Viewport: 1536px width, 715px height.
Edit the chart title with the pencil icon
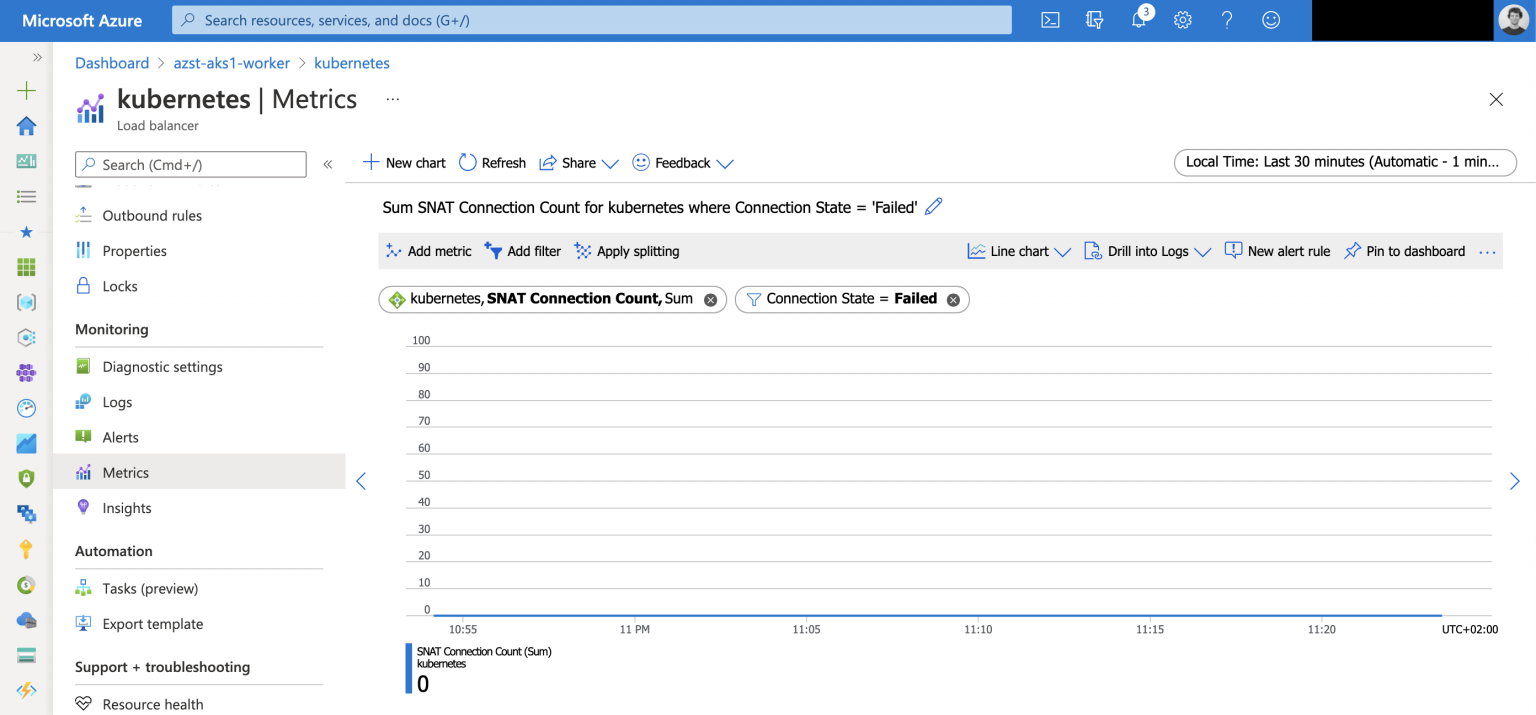[933, 206]
